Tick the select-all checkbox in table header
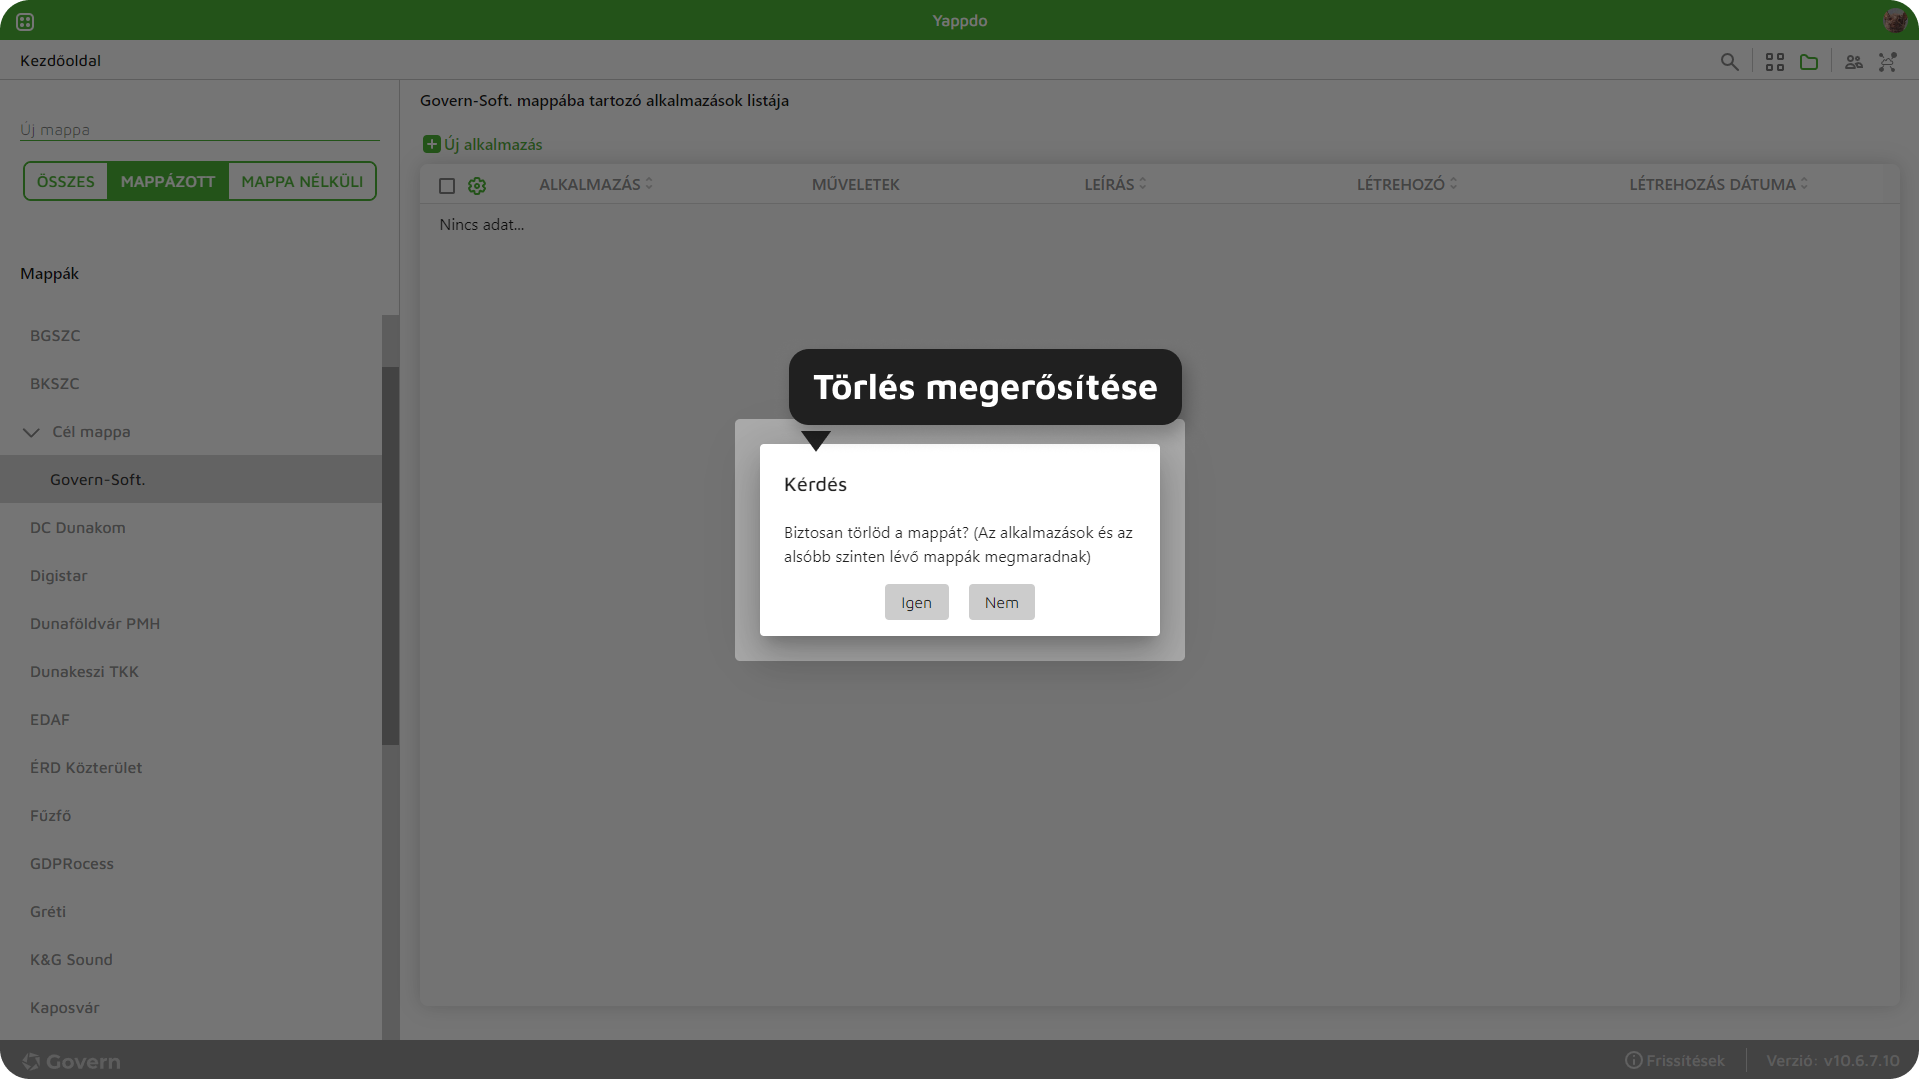The width and height of the screenshot is (1919, 1079). tap(447, 186)
